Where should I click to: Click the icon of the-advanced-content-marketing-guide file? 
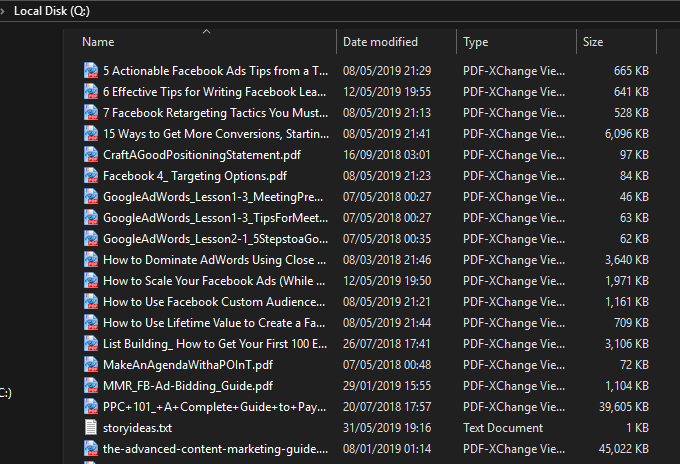coord(91,449)
